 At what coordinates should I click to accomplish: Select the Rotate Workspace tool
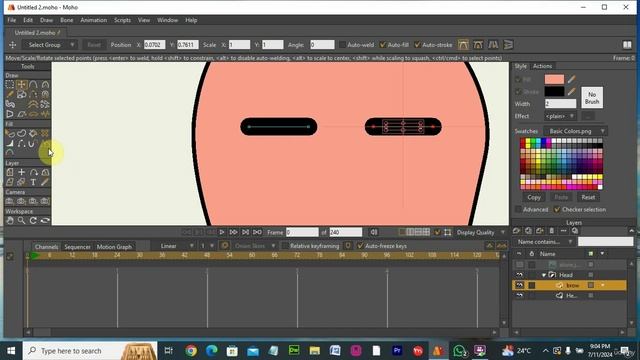coord(33,220)
